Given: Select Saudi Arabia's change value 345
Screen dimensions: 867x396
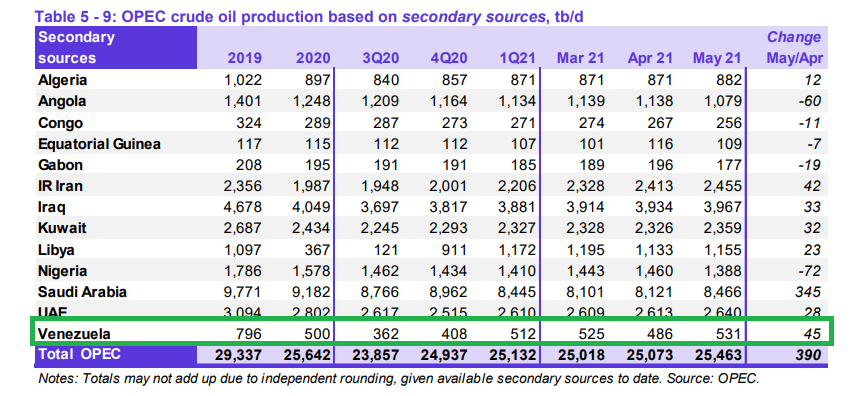Looking at the screenshot, I should click(x=809, y=292).
